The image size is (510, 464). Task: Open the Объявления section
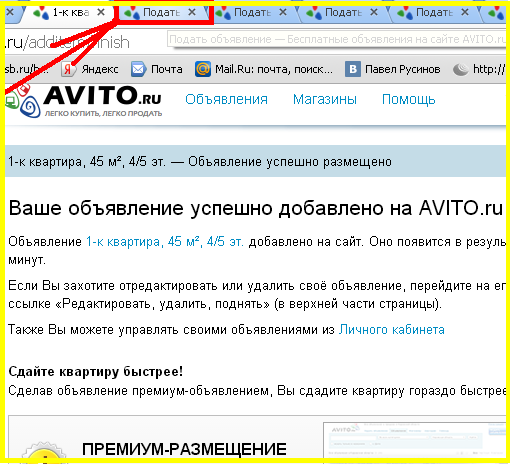(226, 99)
